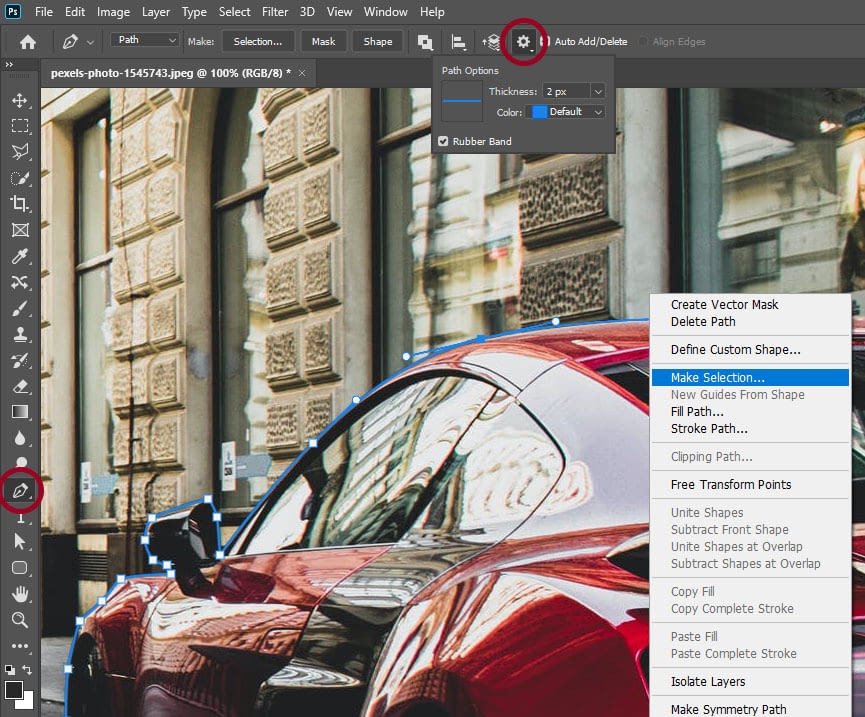Image resolution: width=865 pixels, height=717 pixels.
Task: Select the Eraser tool
Action: tap(20, 387)
